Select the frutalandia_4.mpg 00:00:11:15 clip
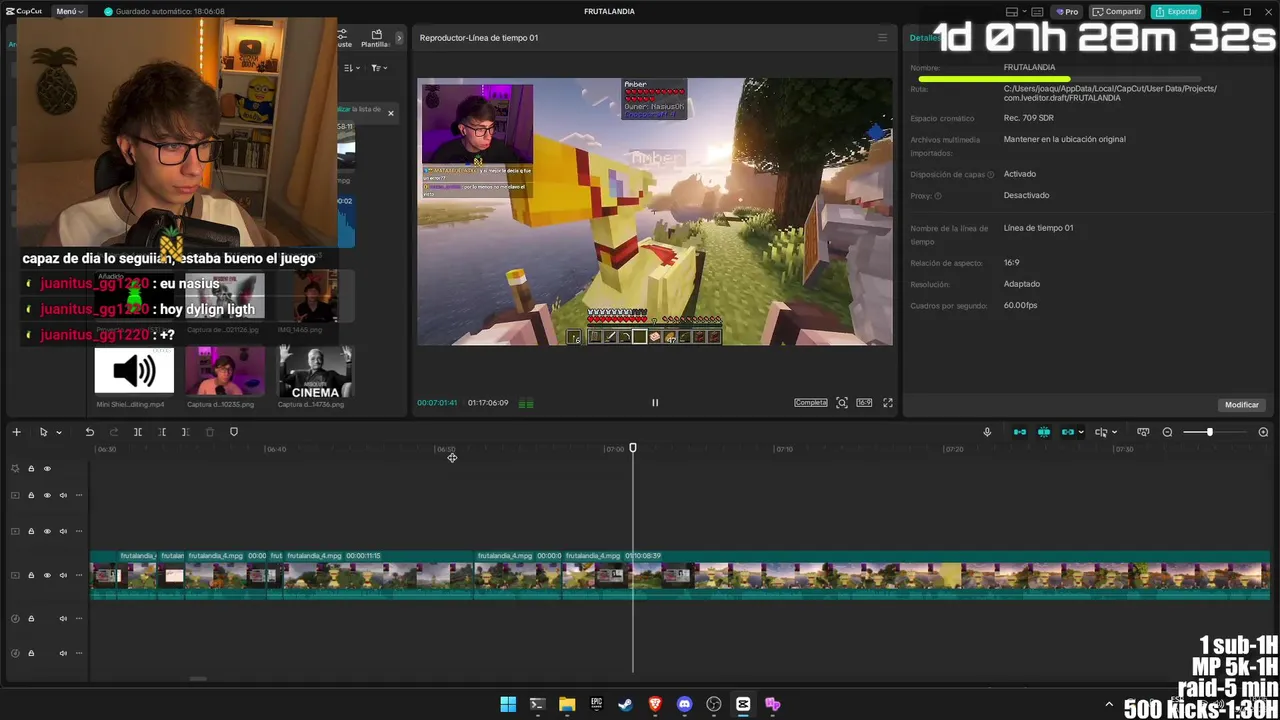The width and height of the screenshot is (1280, 720). coord(377,574)
